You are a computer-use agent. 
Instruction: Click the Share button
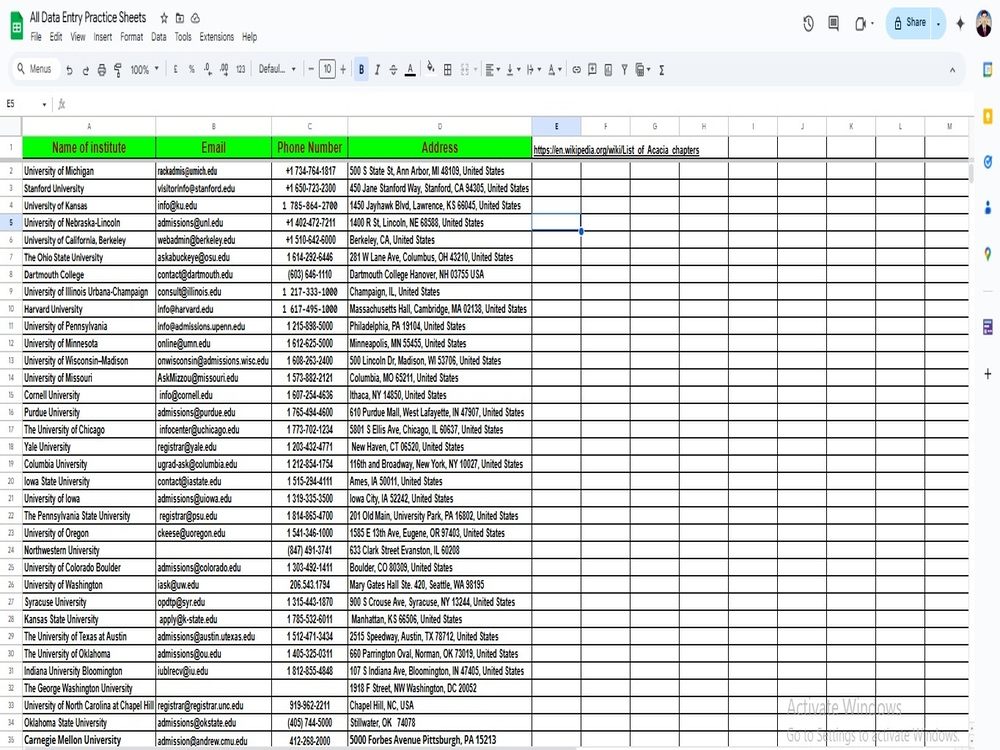pos(910,23)
